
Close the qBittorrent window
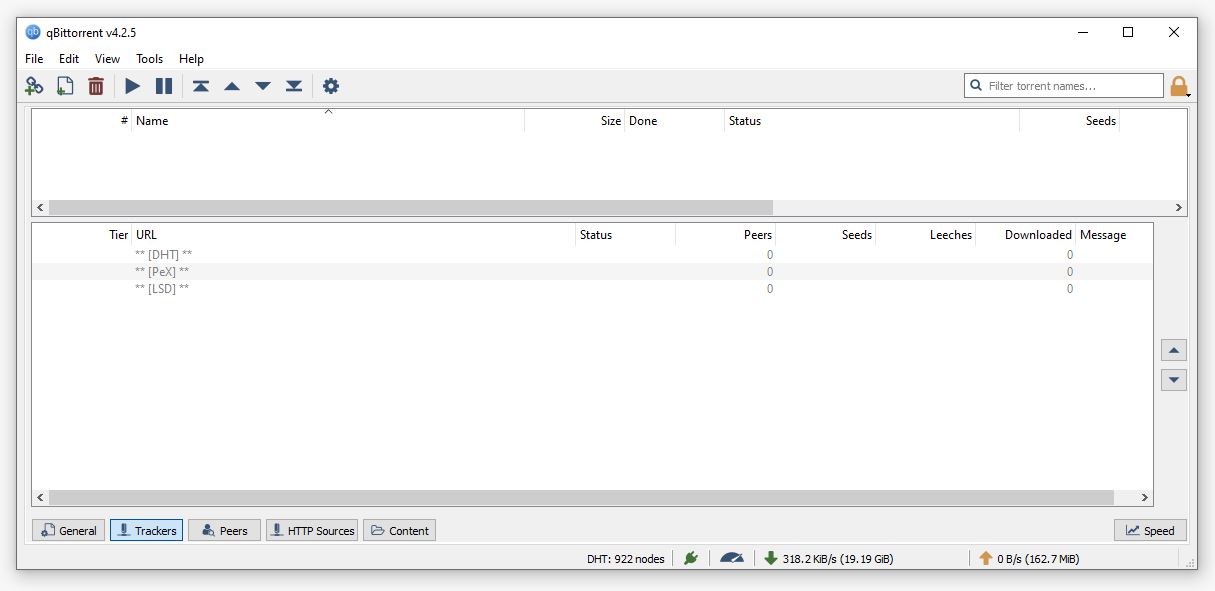[x=1174, y=32]
